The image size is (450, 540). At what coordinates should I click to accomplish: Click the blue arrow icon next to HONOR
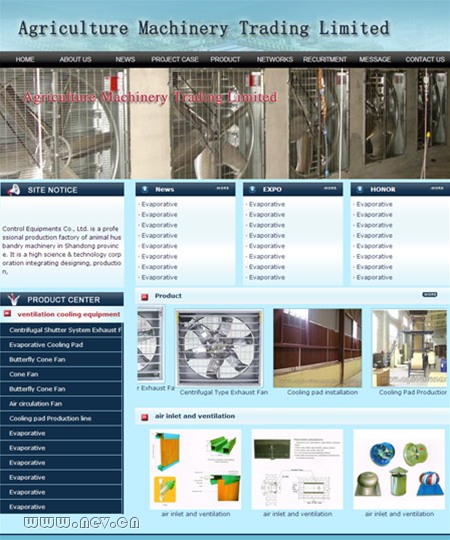pyautogui.click(x=359, y=189)
